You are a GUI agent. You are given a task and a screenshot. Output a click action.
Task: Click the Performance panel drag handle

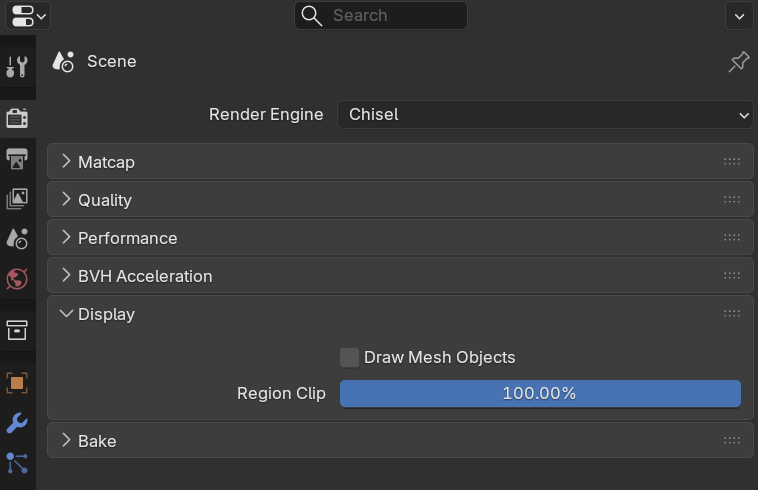pos(732,238)
